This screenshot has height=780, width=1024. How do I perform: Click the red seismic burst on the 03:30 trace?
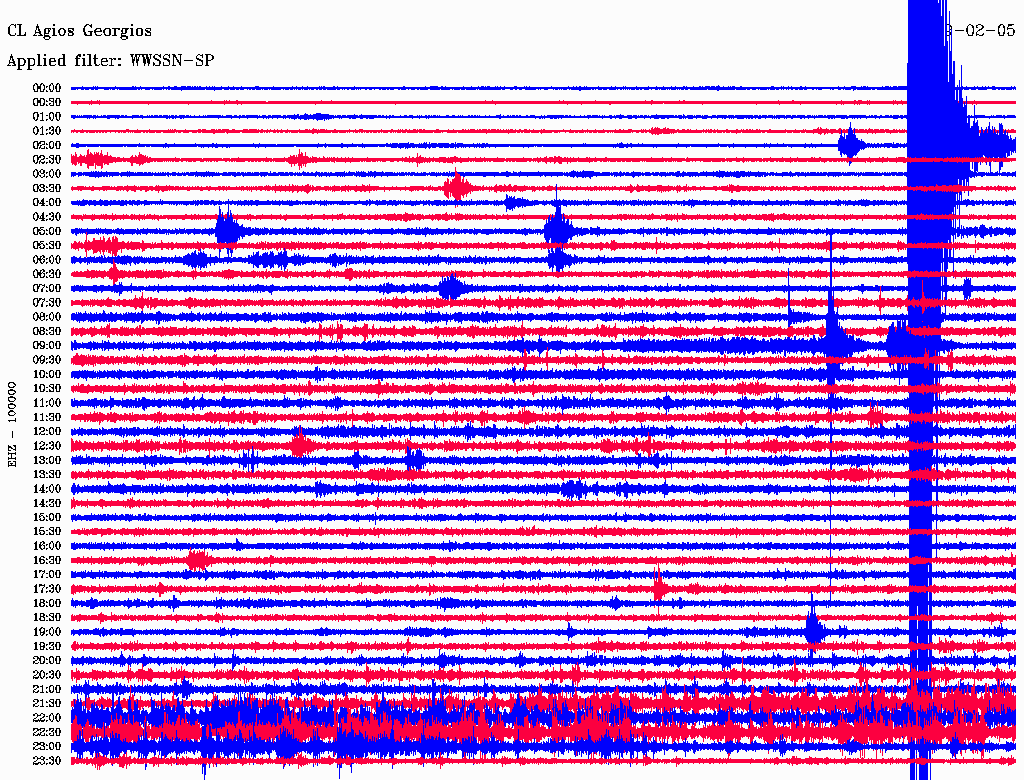click(457, 188)
